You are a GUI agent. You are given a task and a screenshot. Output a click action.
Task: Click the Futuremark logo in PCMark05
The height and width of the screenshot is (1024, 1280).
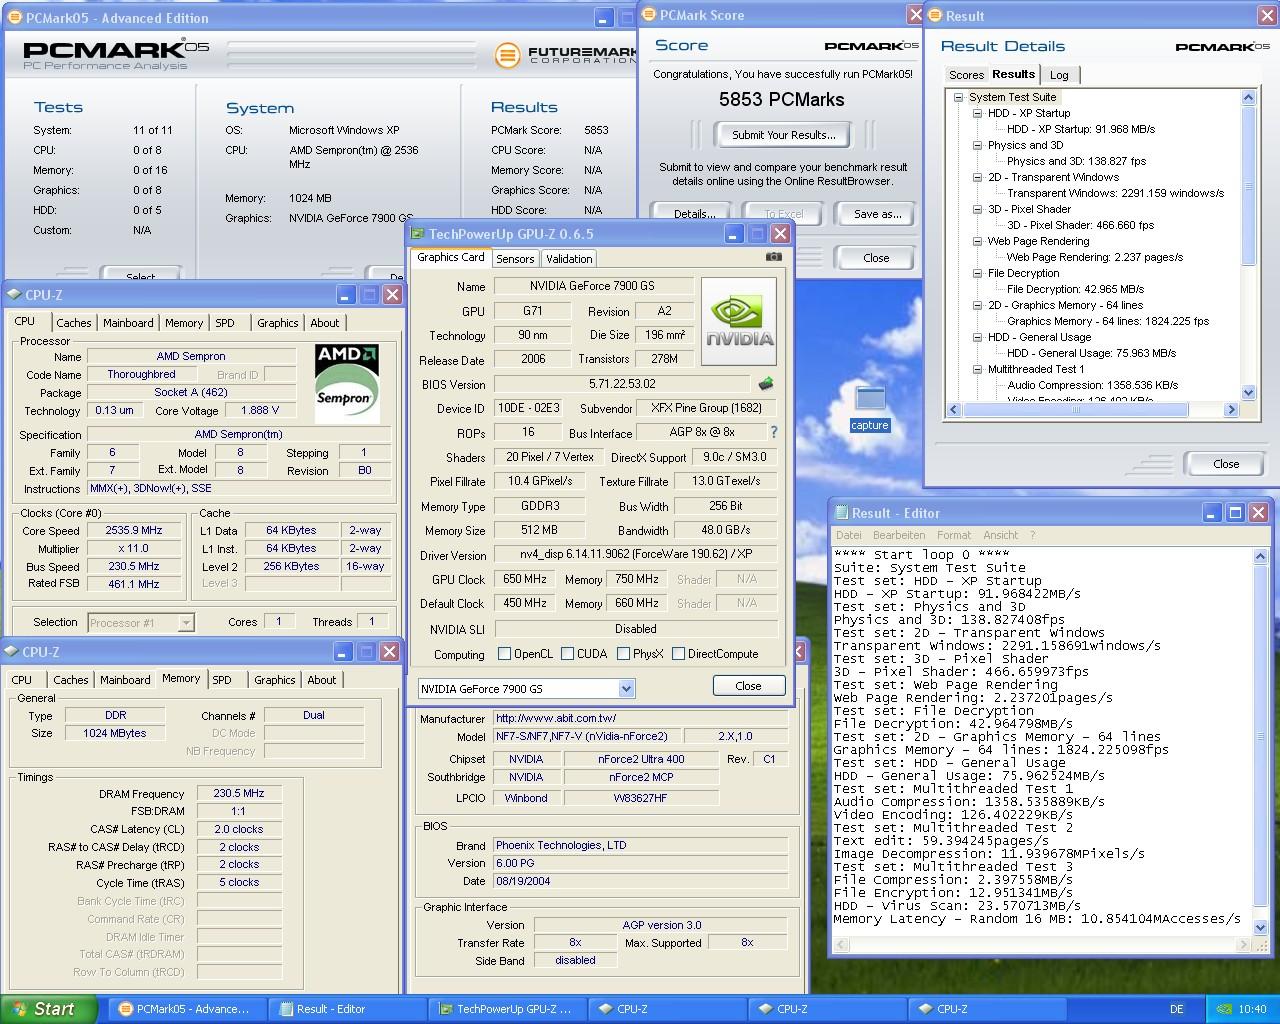[x=565, y=54]
